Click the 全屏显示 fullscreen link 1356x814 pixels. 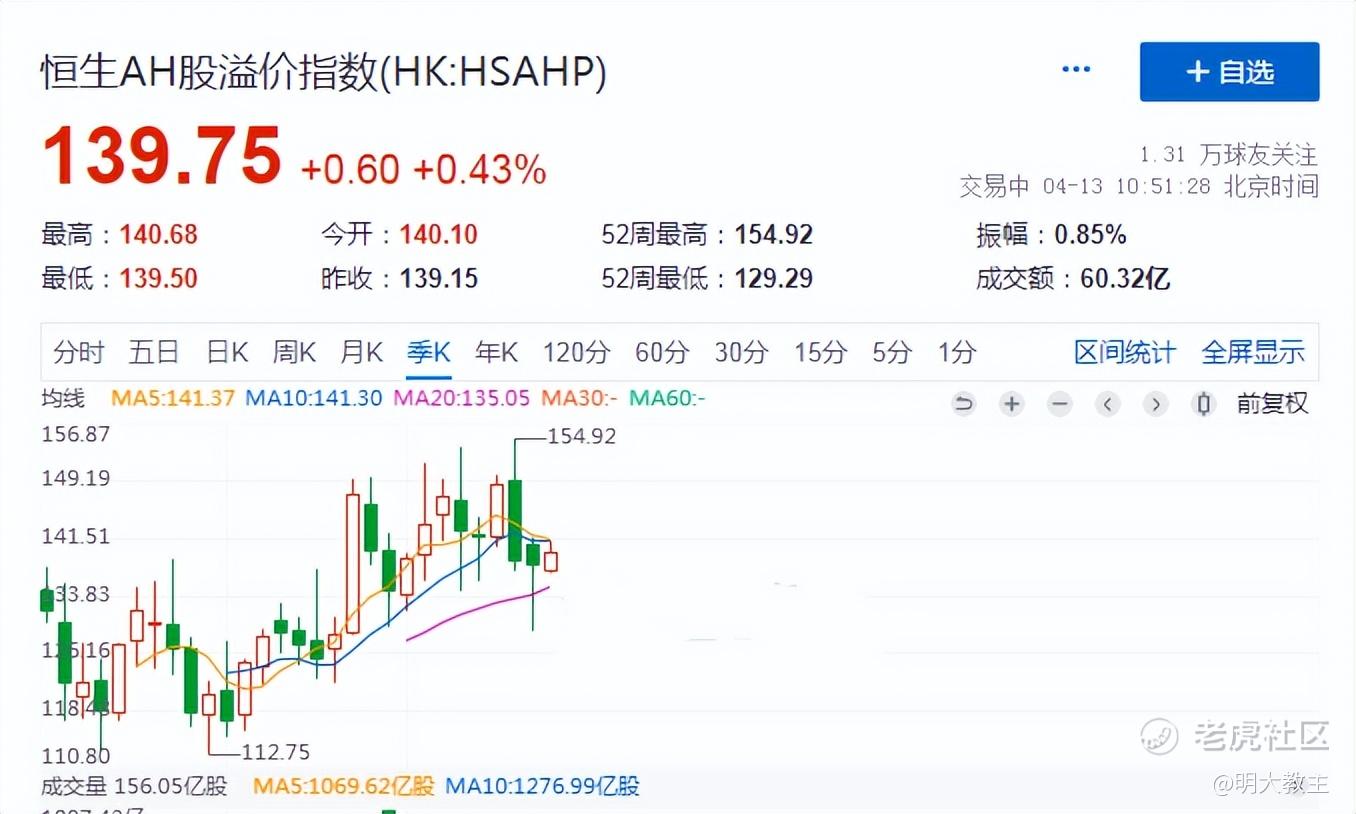tap(1253, 352)
